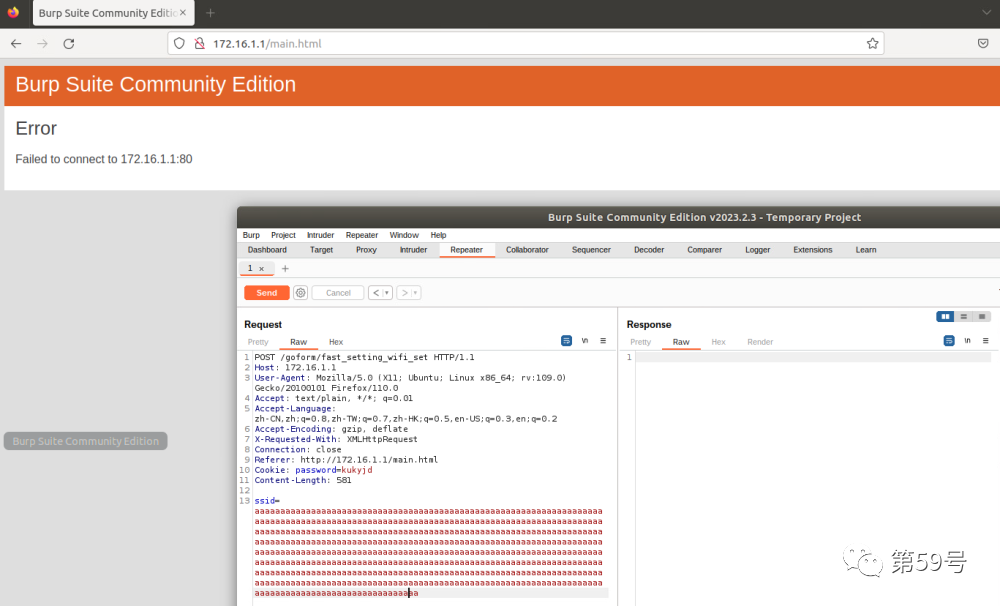This screenshot has width=1000, height=606.
Task: Switch Request view to Raw
Action: 298,342
